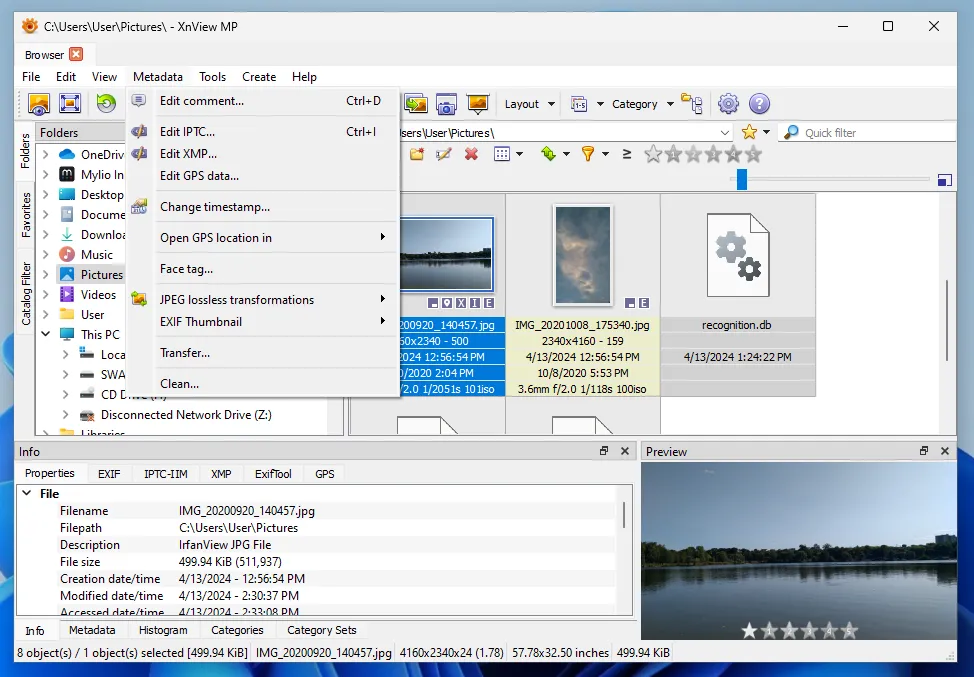
Task: Open the Favorites side tab
Action: coord(26,215)
